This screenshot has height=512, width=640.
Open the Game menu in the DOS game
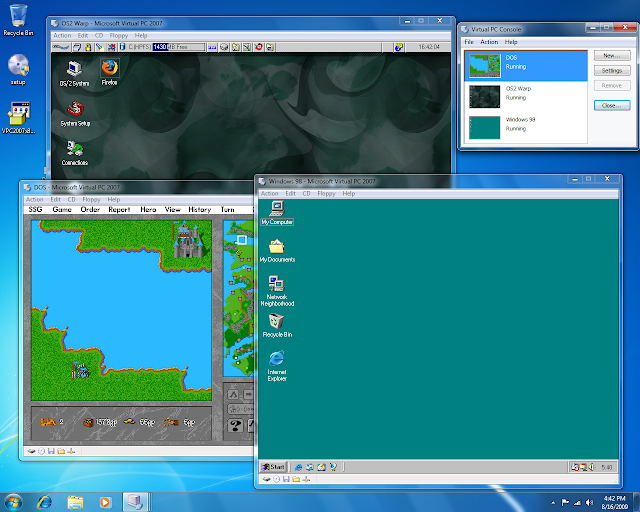[62, 209]
